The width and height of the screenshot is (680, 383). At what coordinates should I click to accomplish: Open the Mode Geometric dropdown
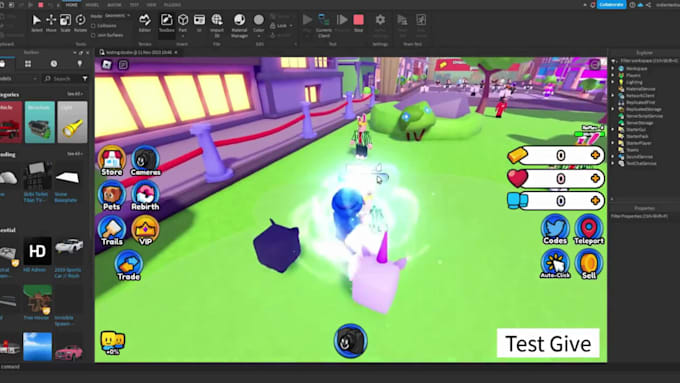click(x=117, y=16)
